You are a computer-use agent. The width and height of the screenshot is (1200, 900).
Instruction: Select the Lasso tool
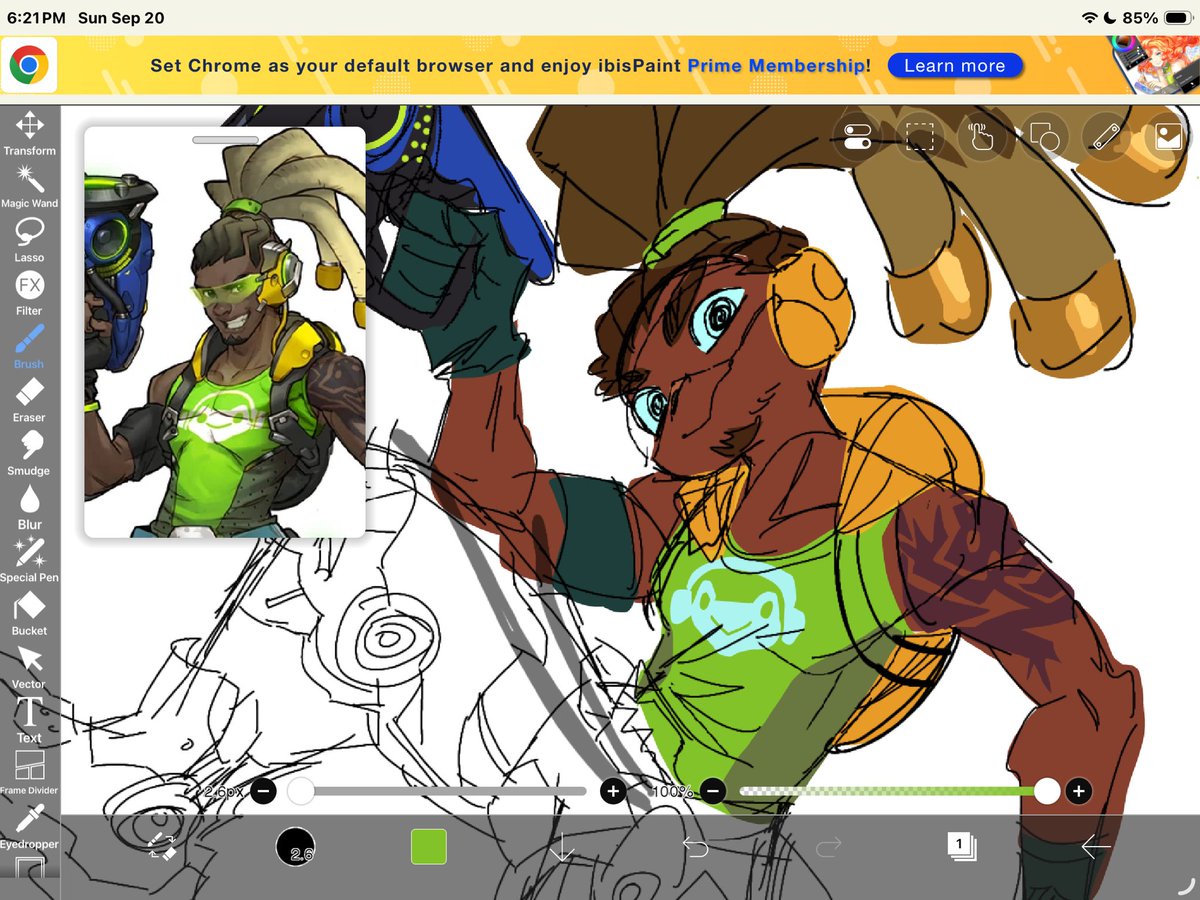click(x=29, y=240)
